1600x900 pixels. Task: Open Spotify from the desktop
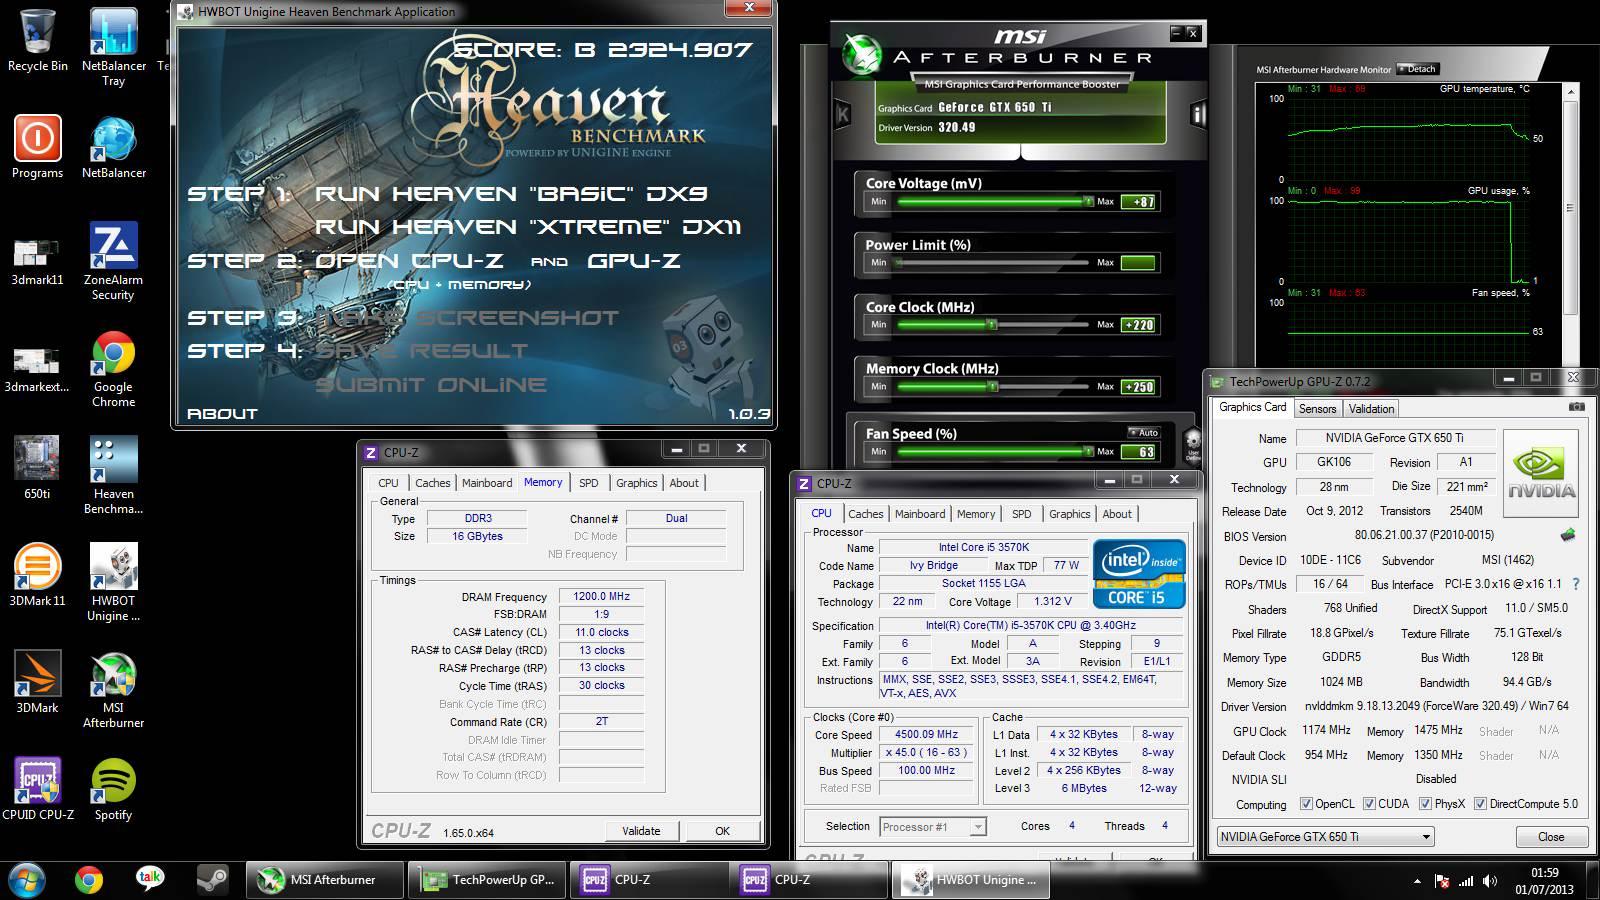(113, 789)
